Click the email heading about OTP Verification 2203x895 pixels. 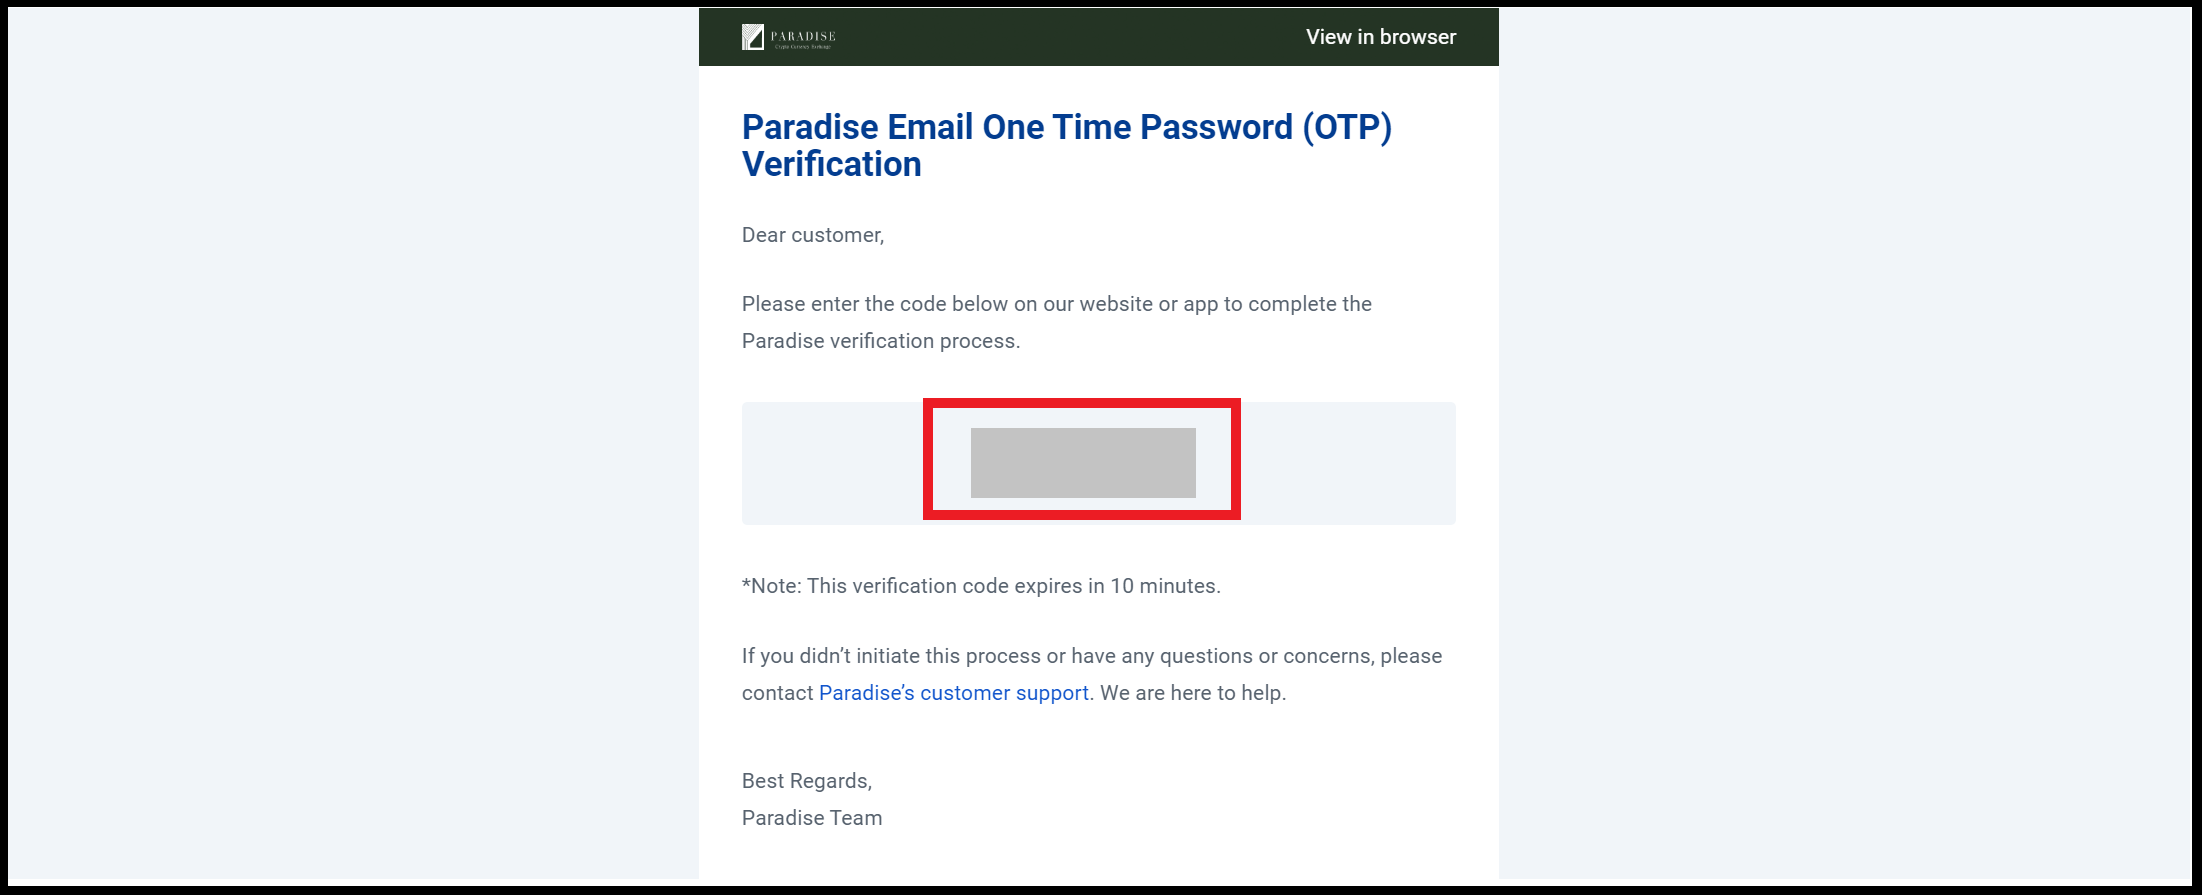pyautogui.click(x=1067, y=146)
